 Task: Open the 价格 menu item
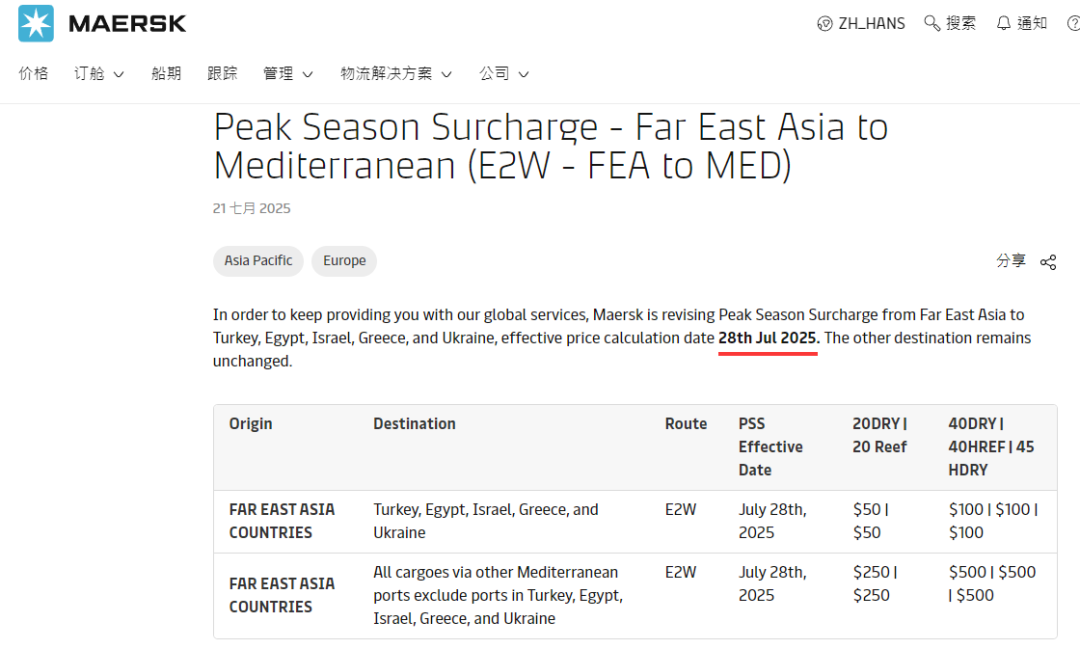coord(33,73)
